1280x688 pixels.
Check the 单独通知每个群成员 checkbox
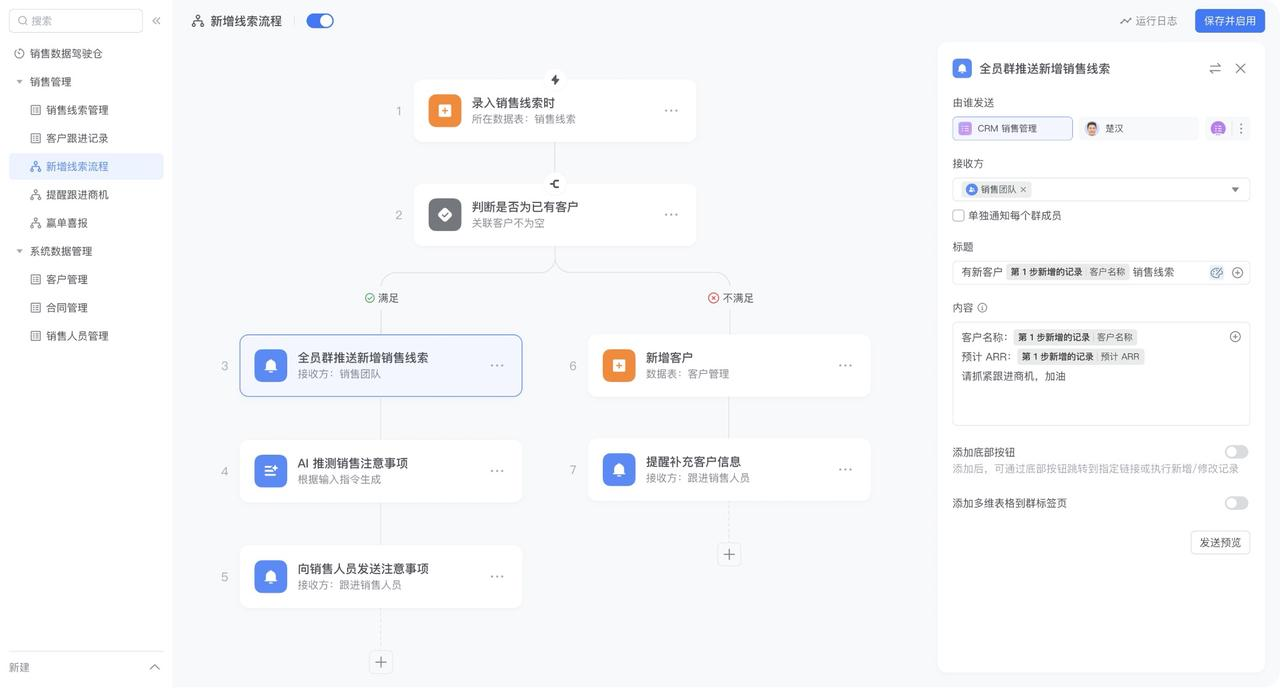(956, 213)
